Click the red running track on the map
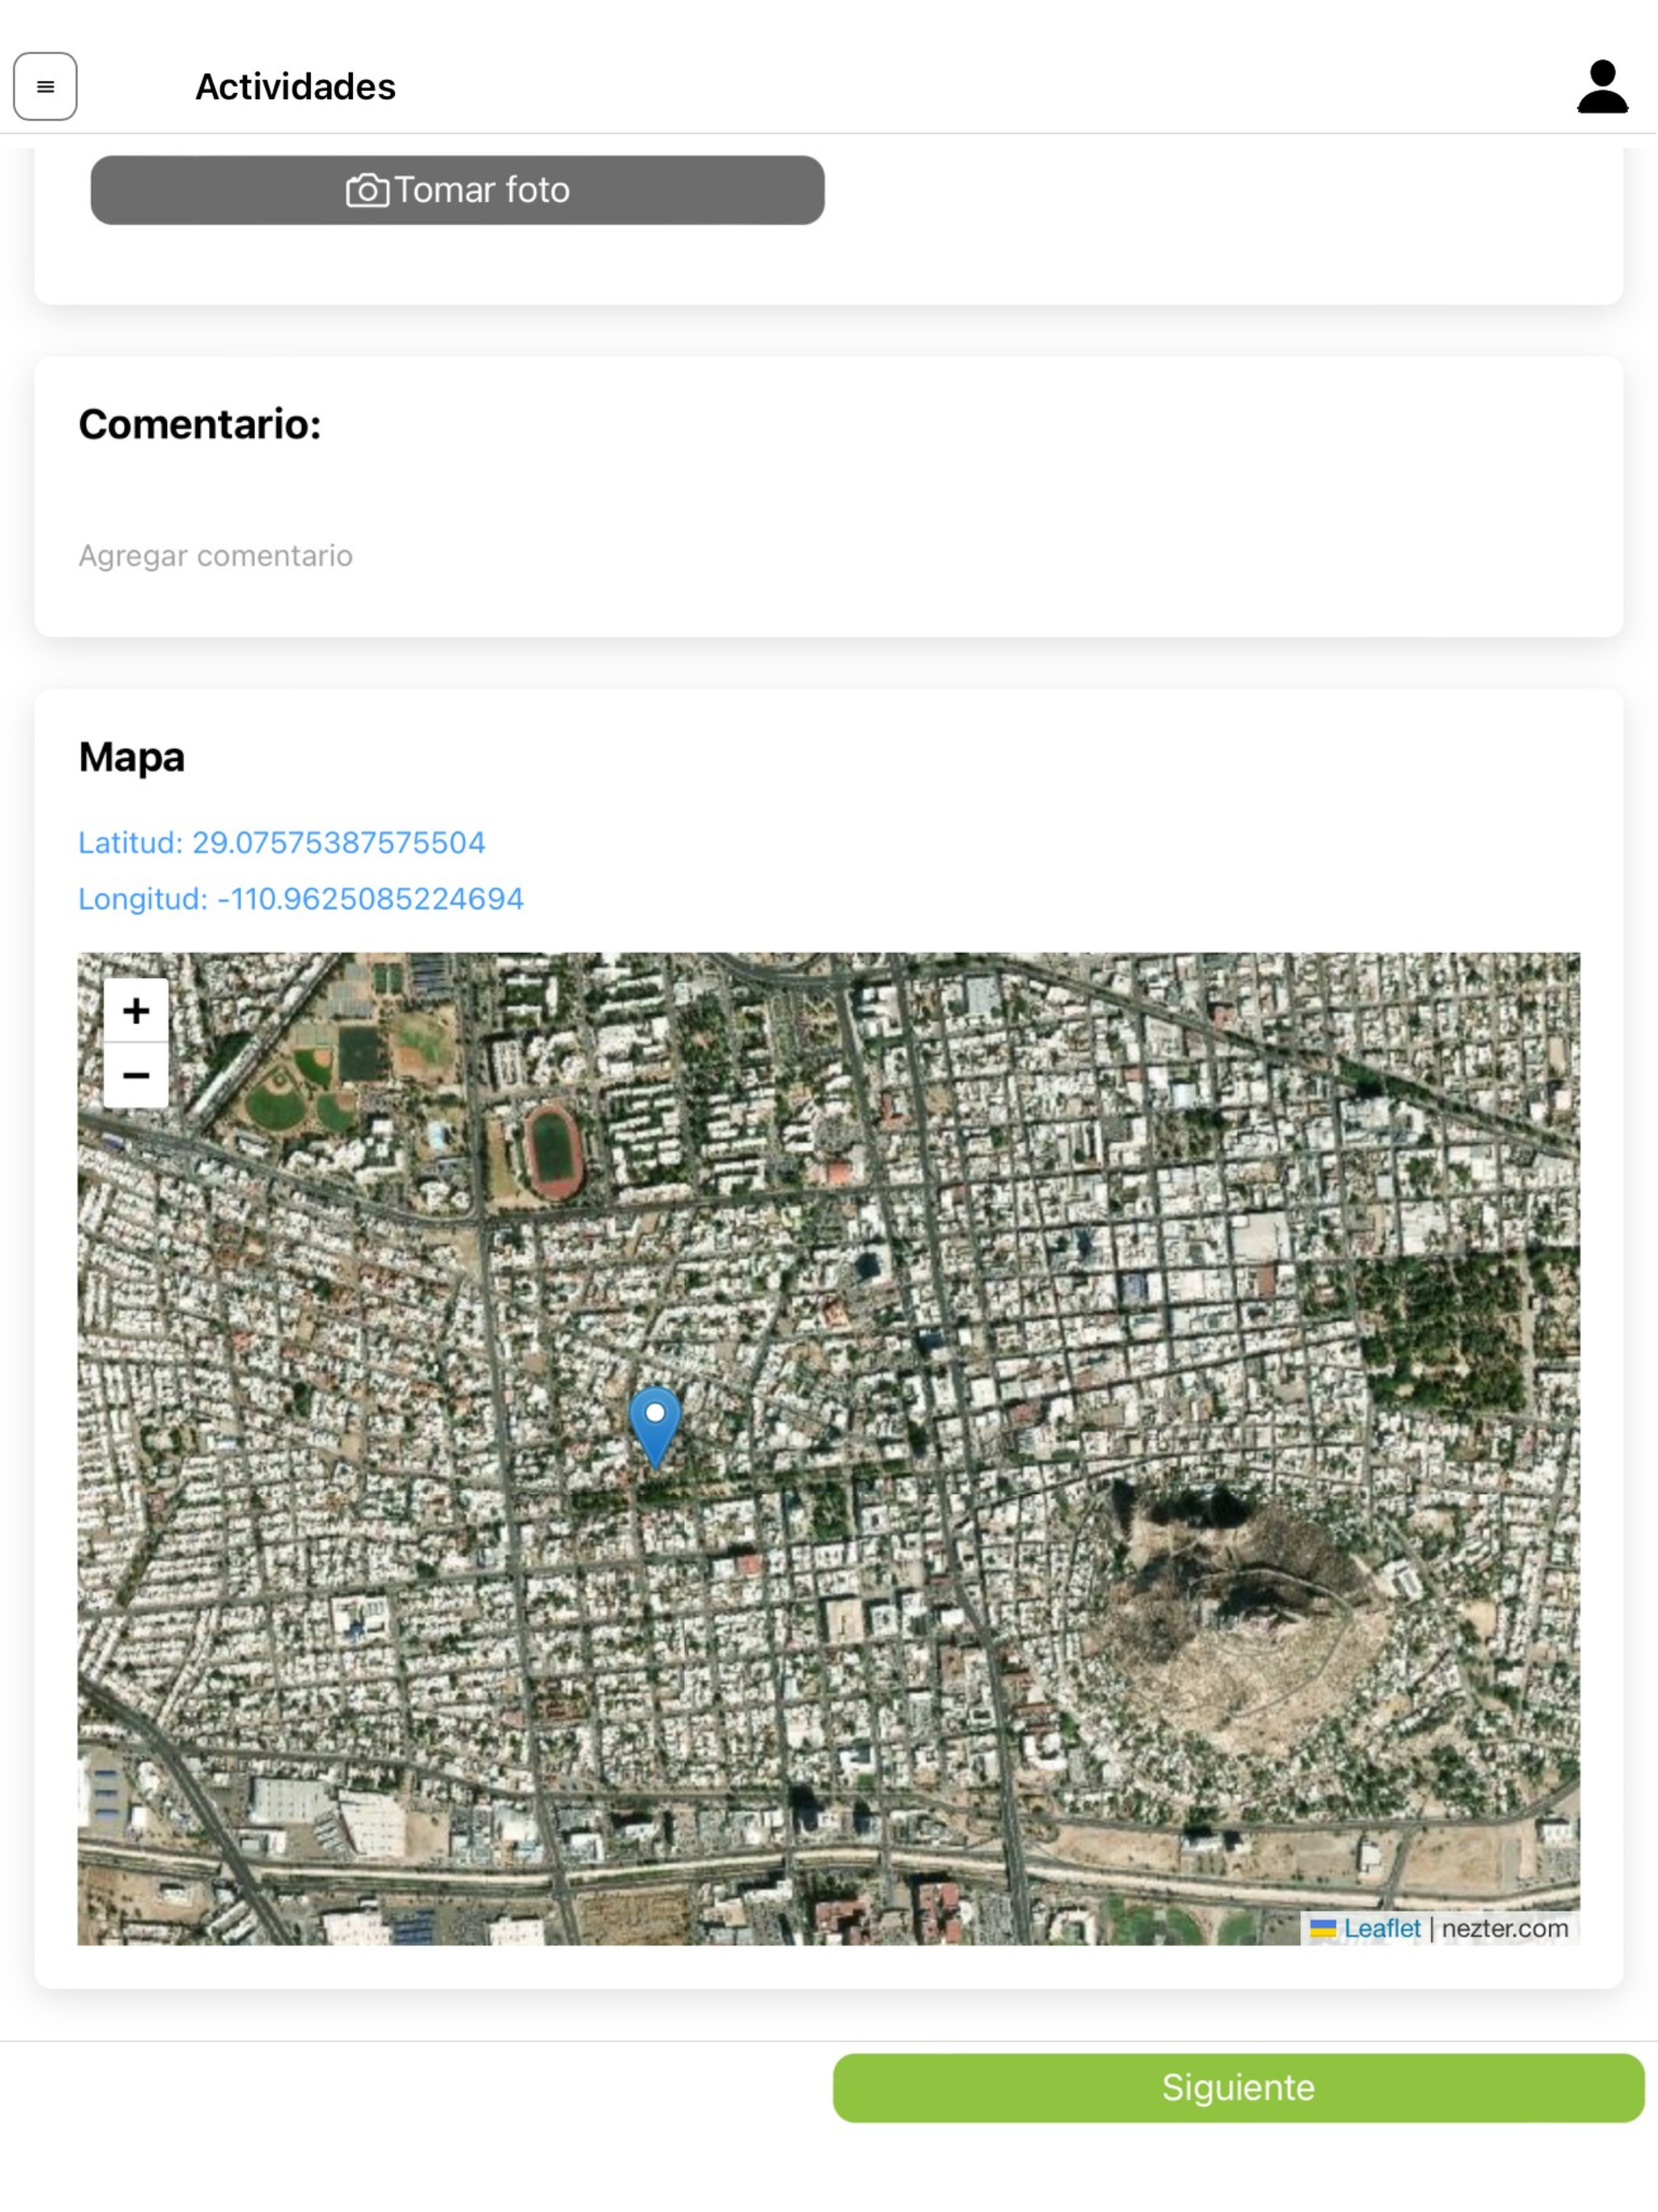The width and height of the screenshot is (1658, 2212). click(553, 1151)
